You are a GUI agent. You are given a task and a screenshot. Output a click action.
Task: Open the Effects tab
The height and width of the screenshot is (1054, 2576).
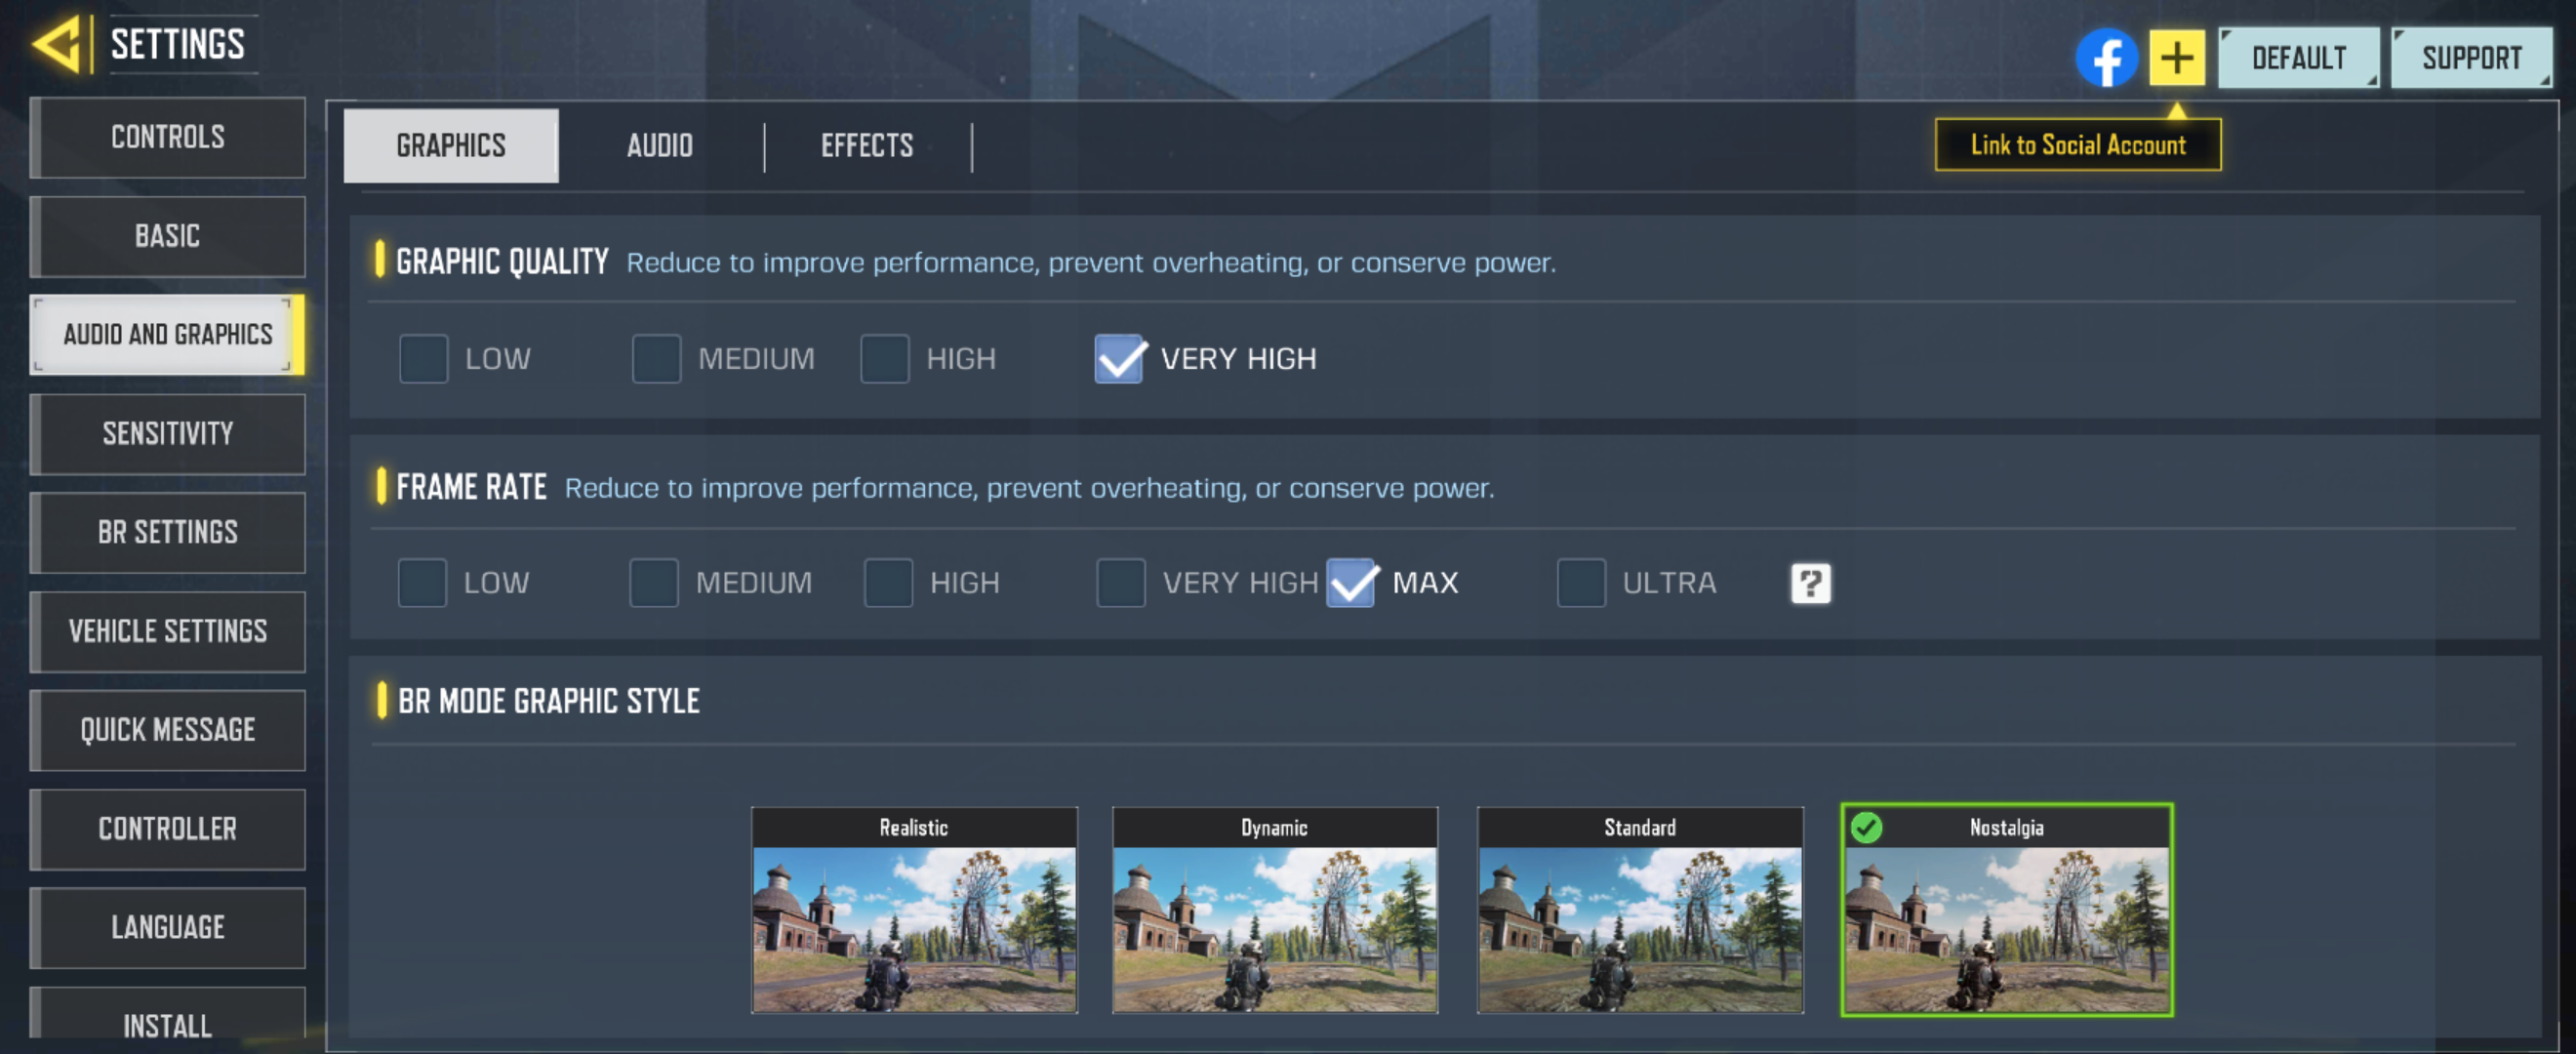point(867,146)
